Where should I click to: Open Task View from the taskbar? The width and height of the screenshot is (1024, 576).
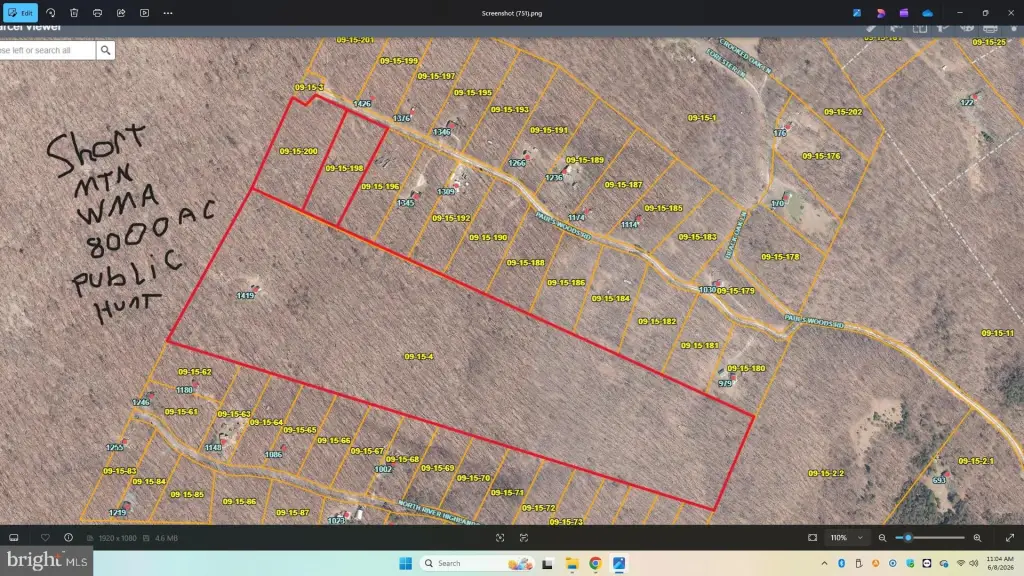[x=547, y=563]
